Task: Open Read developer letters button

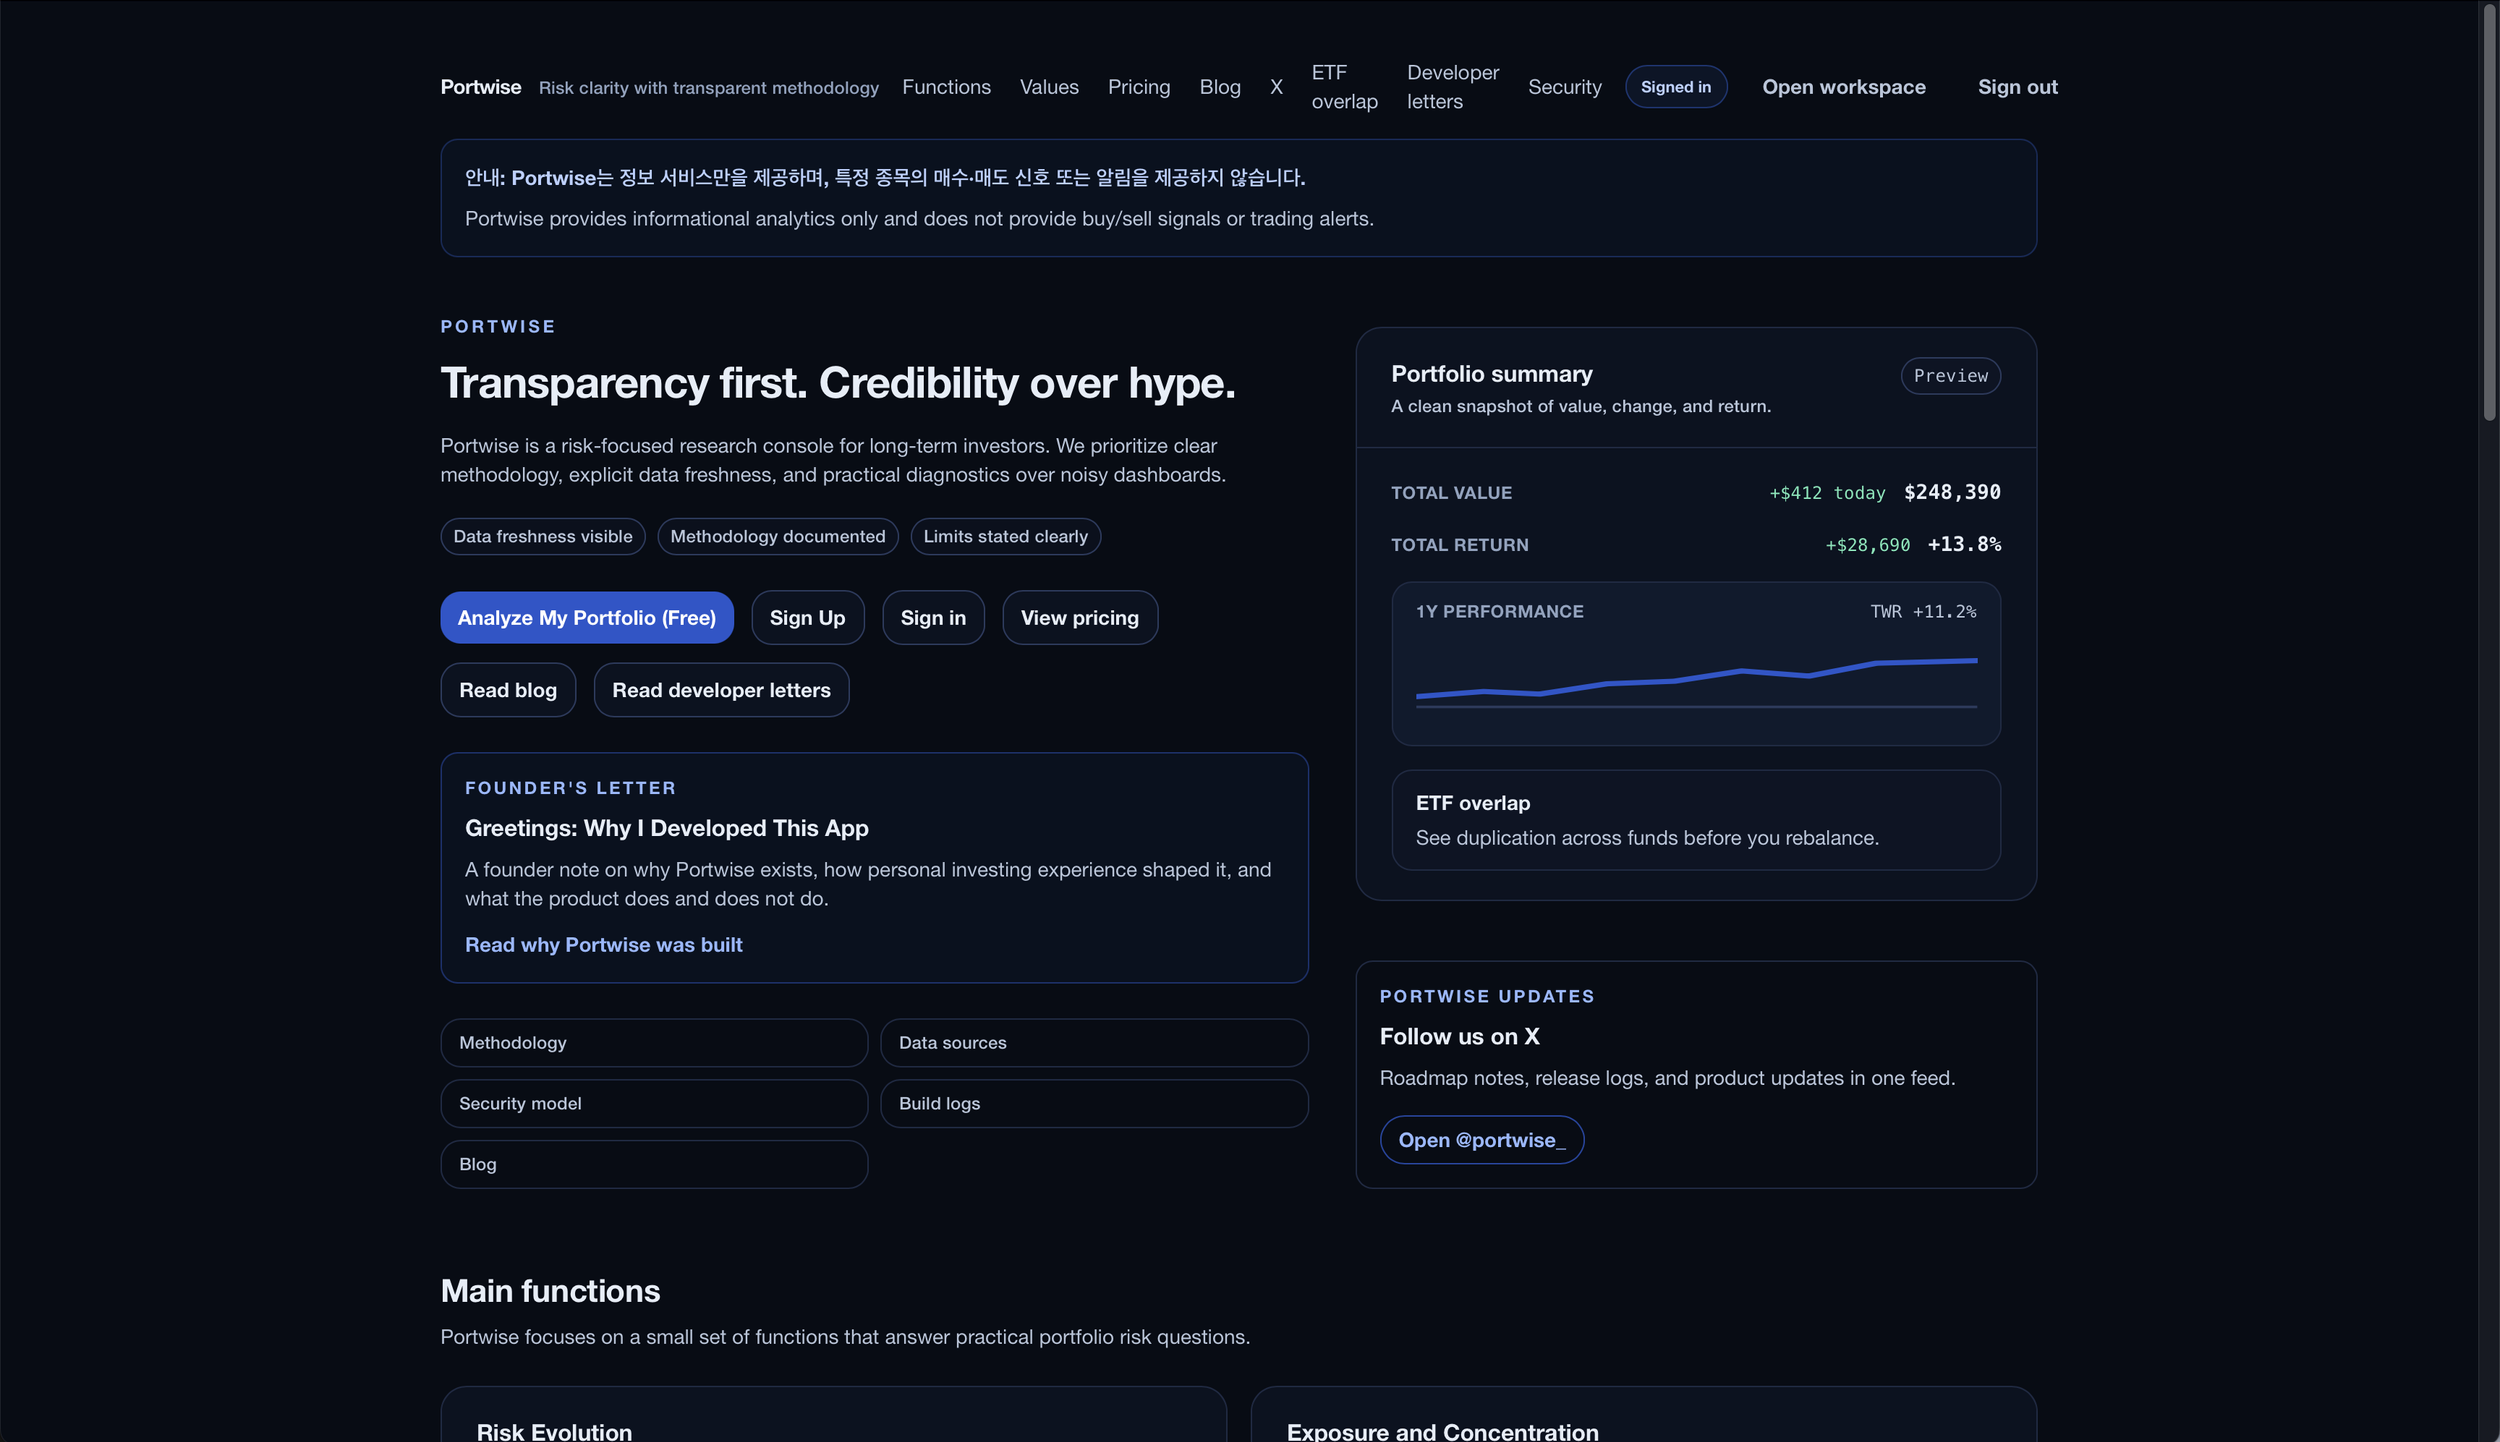Action: [x=720, y=689]
